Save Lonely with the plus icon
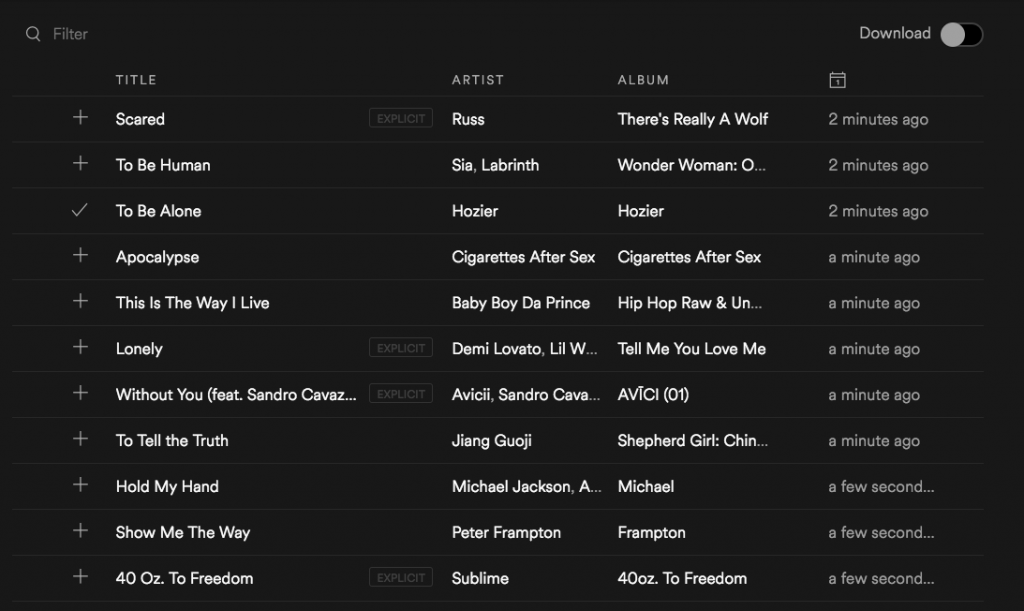This screenshot has width=1024, height=611. click(x=80, y=347)
